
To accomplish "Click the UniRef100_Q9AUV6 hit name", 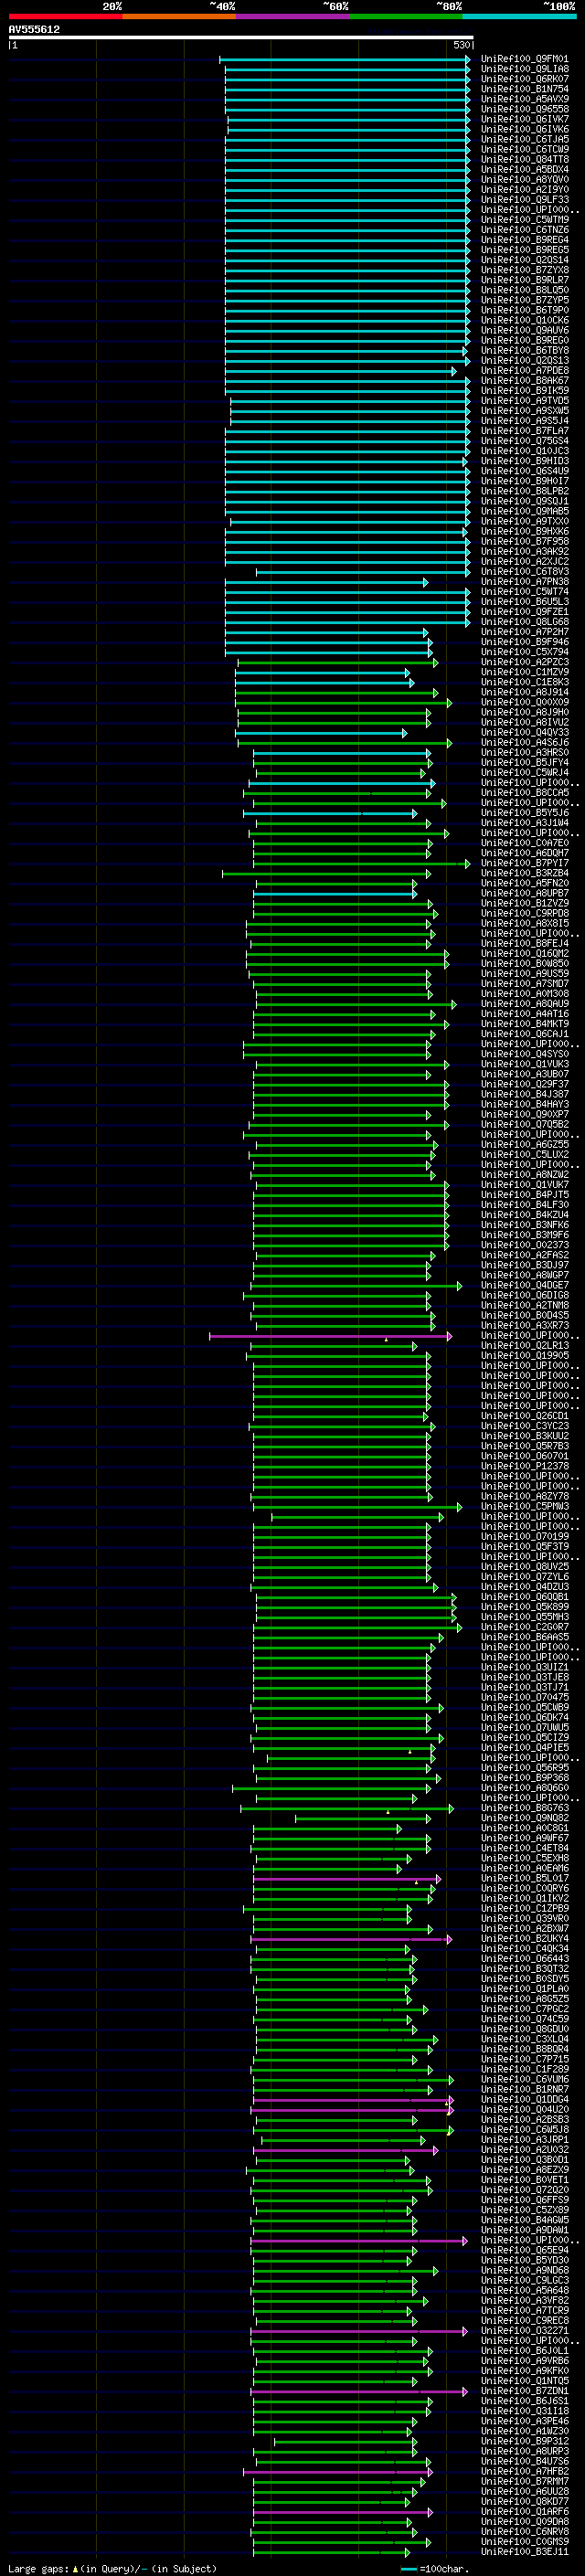I will [524, 330].
